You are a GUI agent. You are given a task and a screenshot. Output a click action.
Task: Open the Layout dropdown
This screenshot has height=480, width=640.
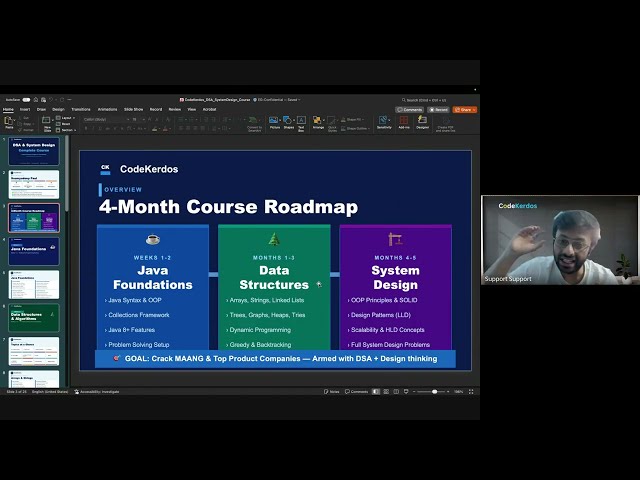pyautogui.click(x=65, y=118)
